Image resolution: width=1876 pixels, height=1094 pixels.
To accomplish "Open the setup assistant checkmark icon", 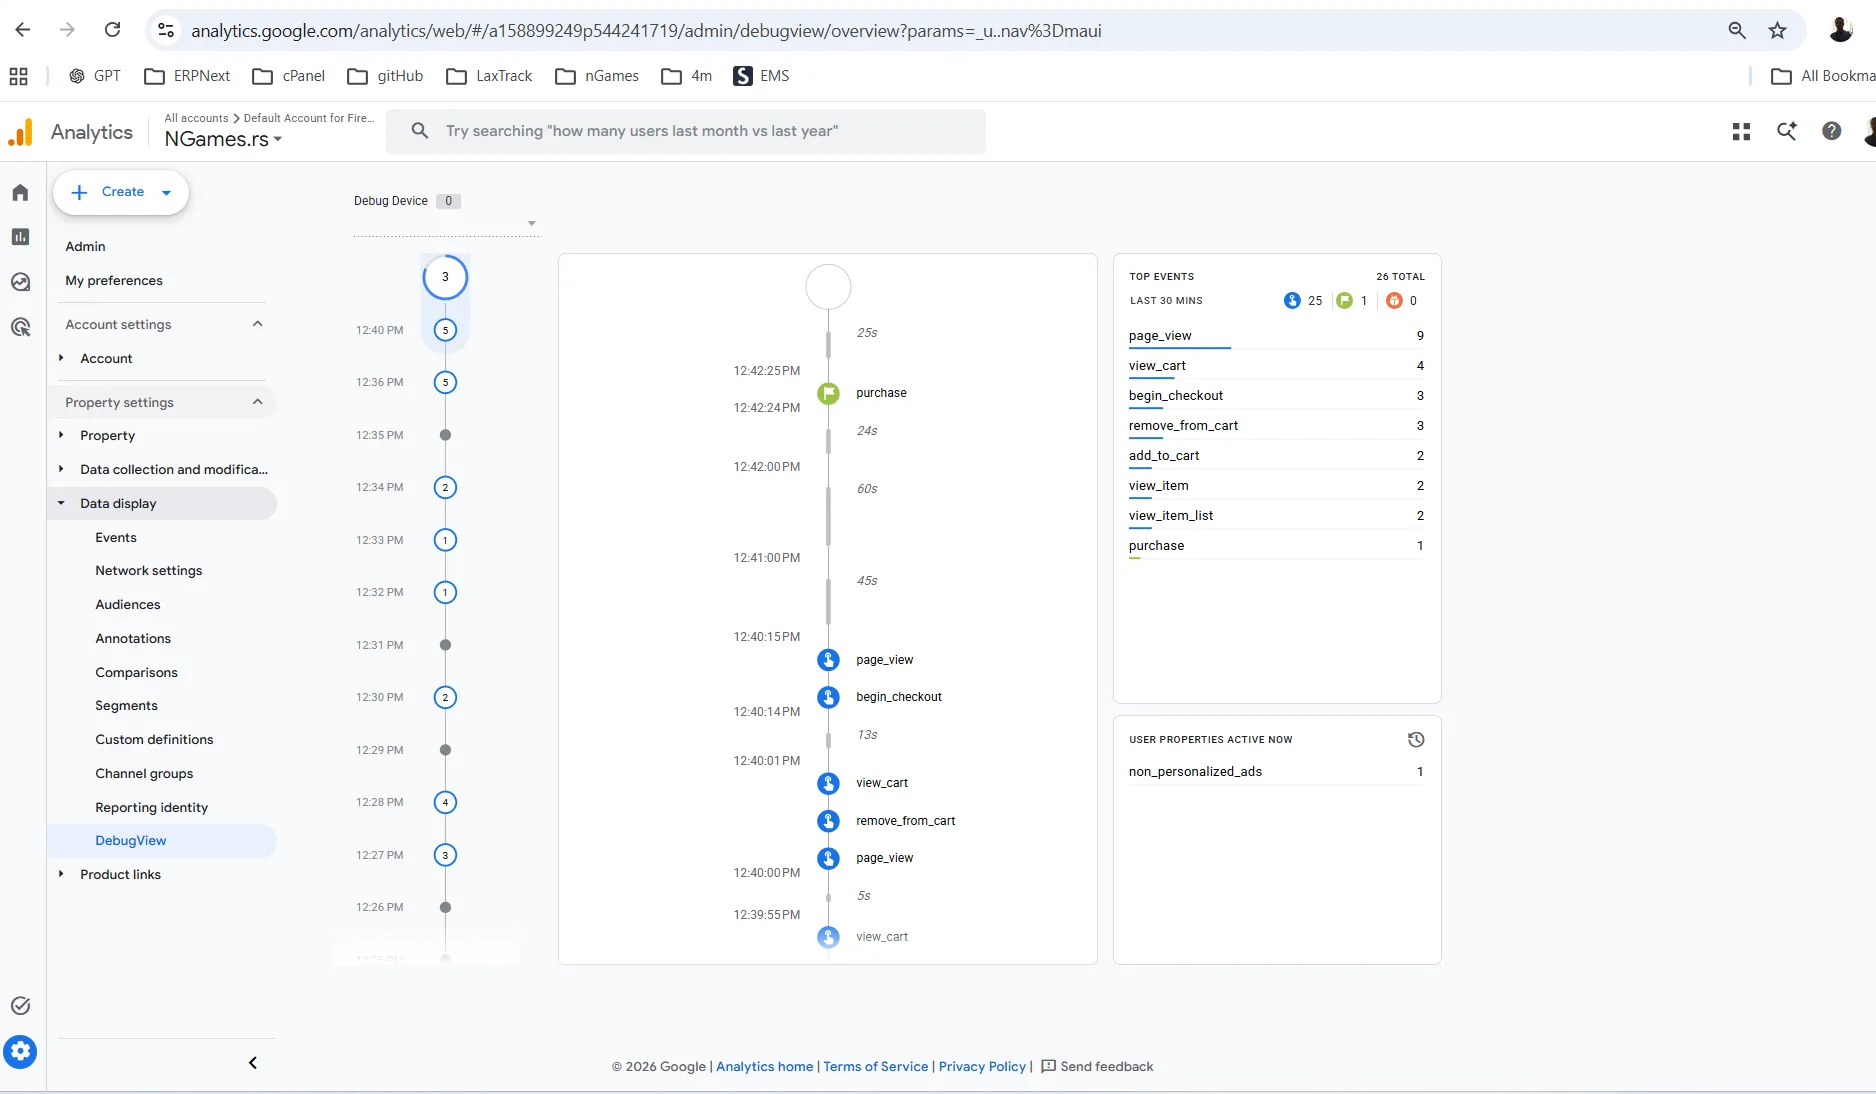I will [20, 1006].
